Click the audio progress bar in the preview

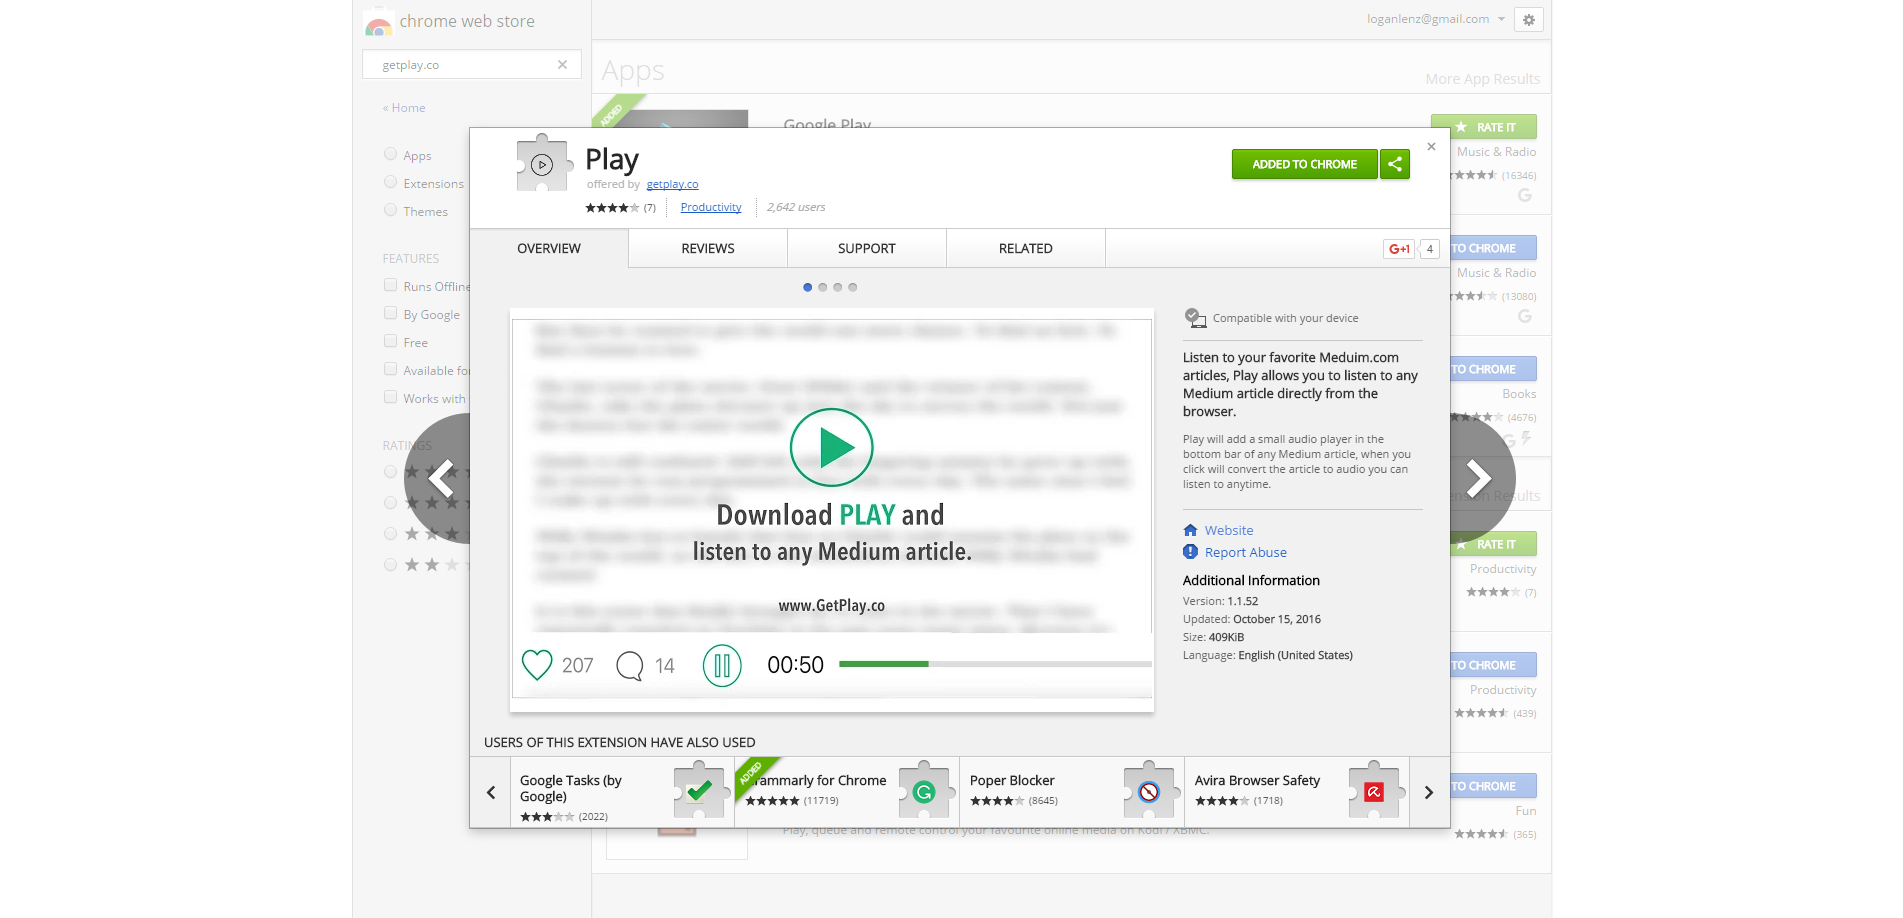tap(995, 664)
